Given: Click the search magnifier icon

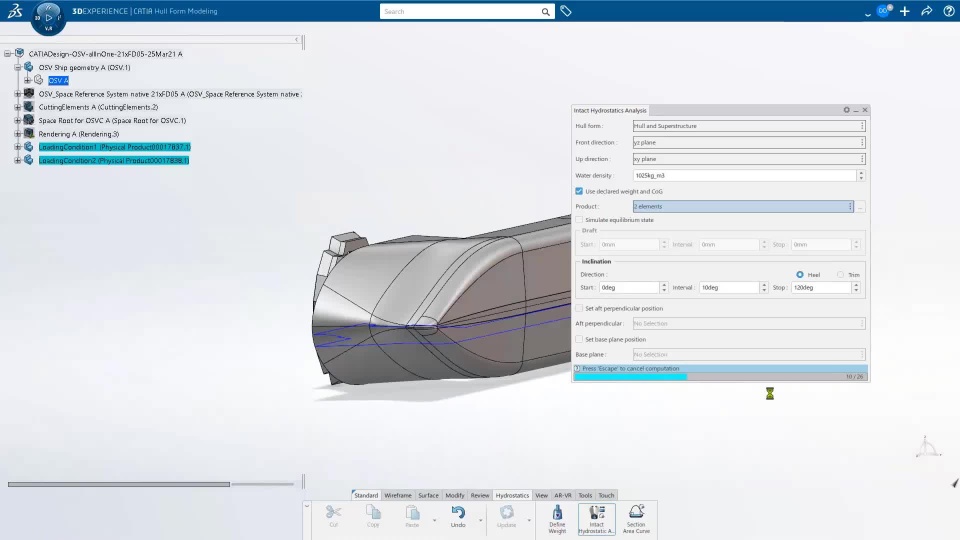Looking at the screenshot, I should pyautogui.click(x=545, y=12).
